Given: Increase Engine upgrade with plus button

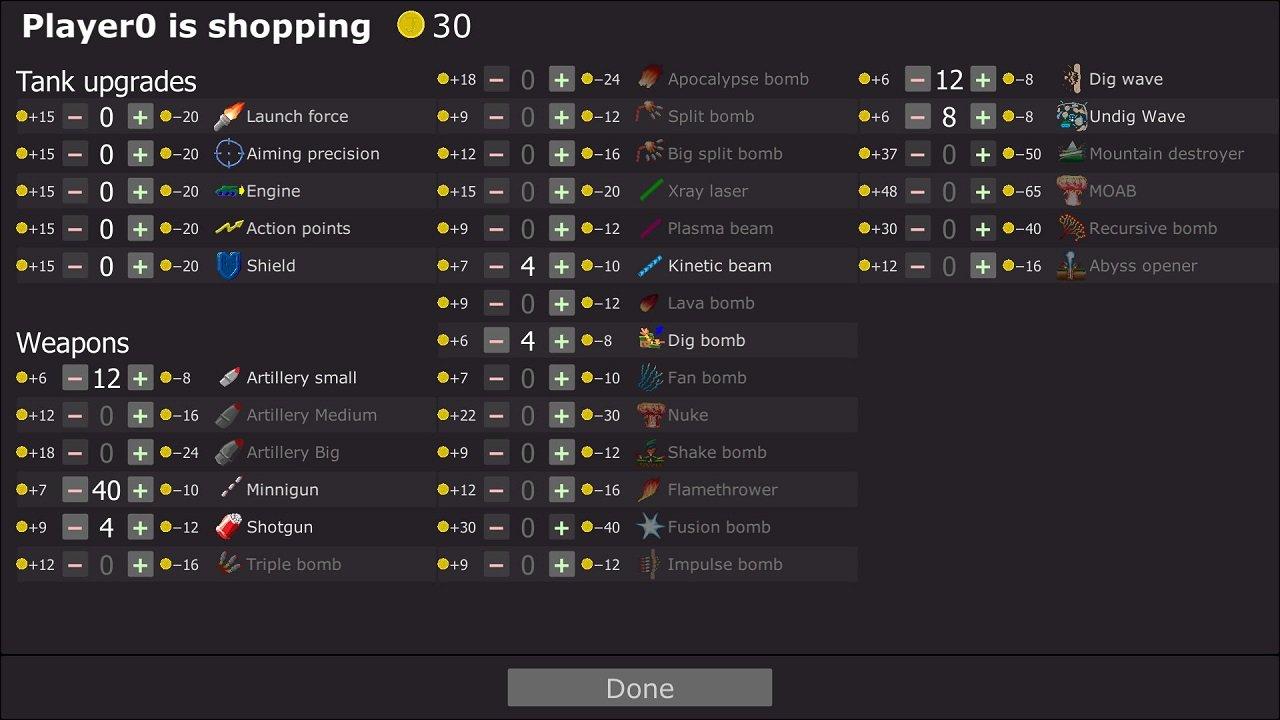Looking at the screenshot, I should tap(140, 191).
